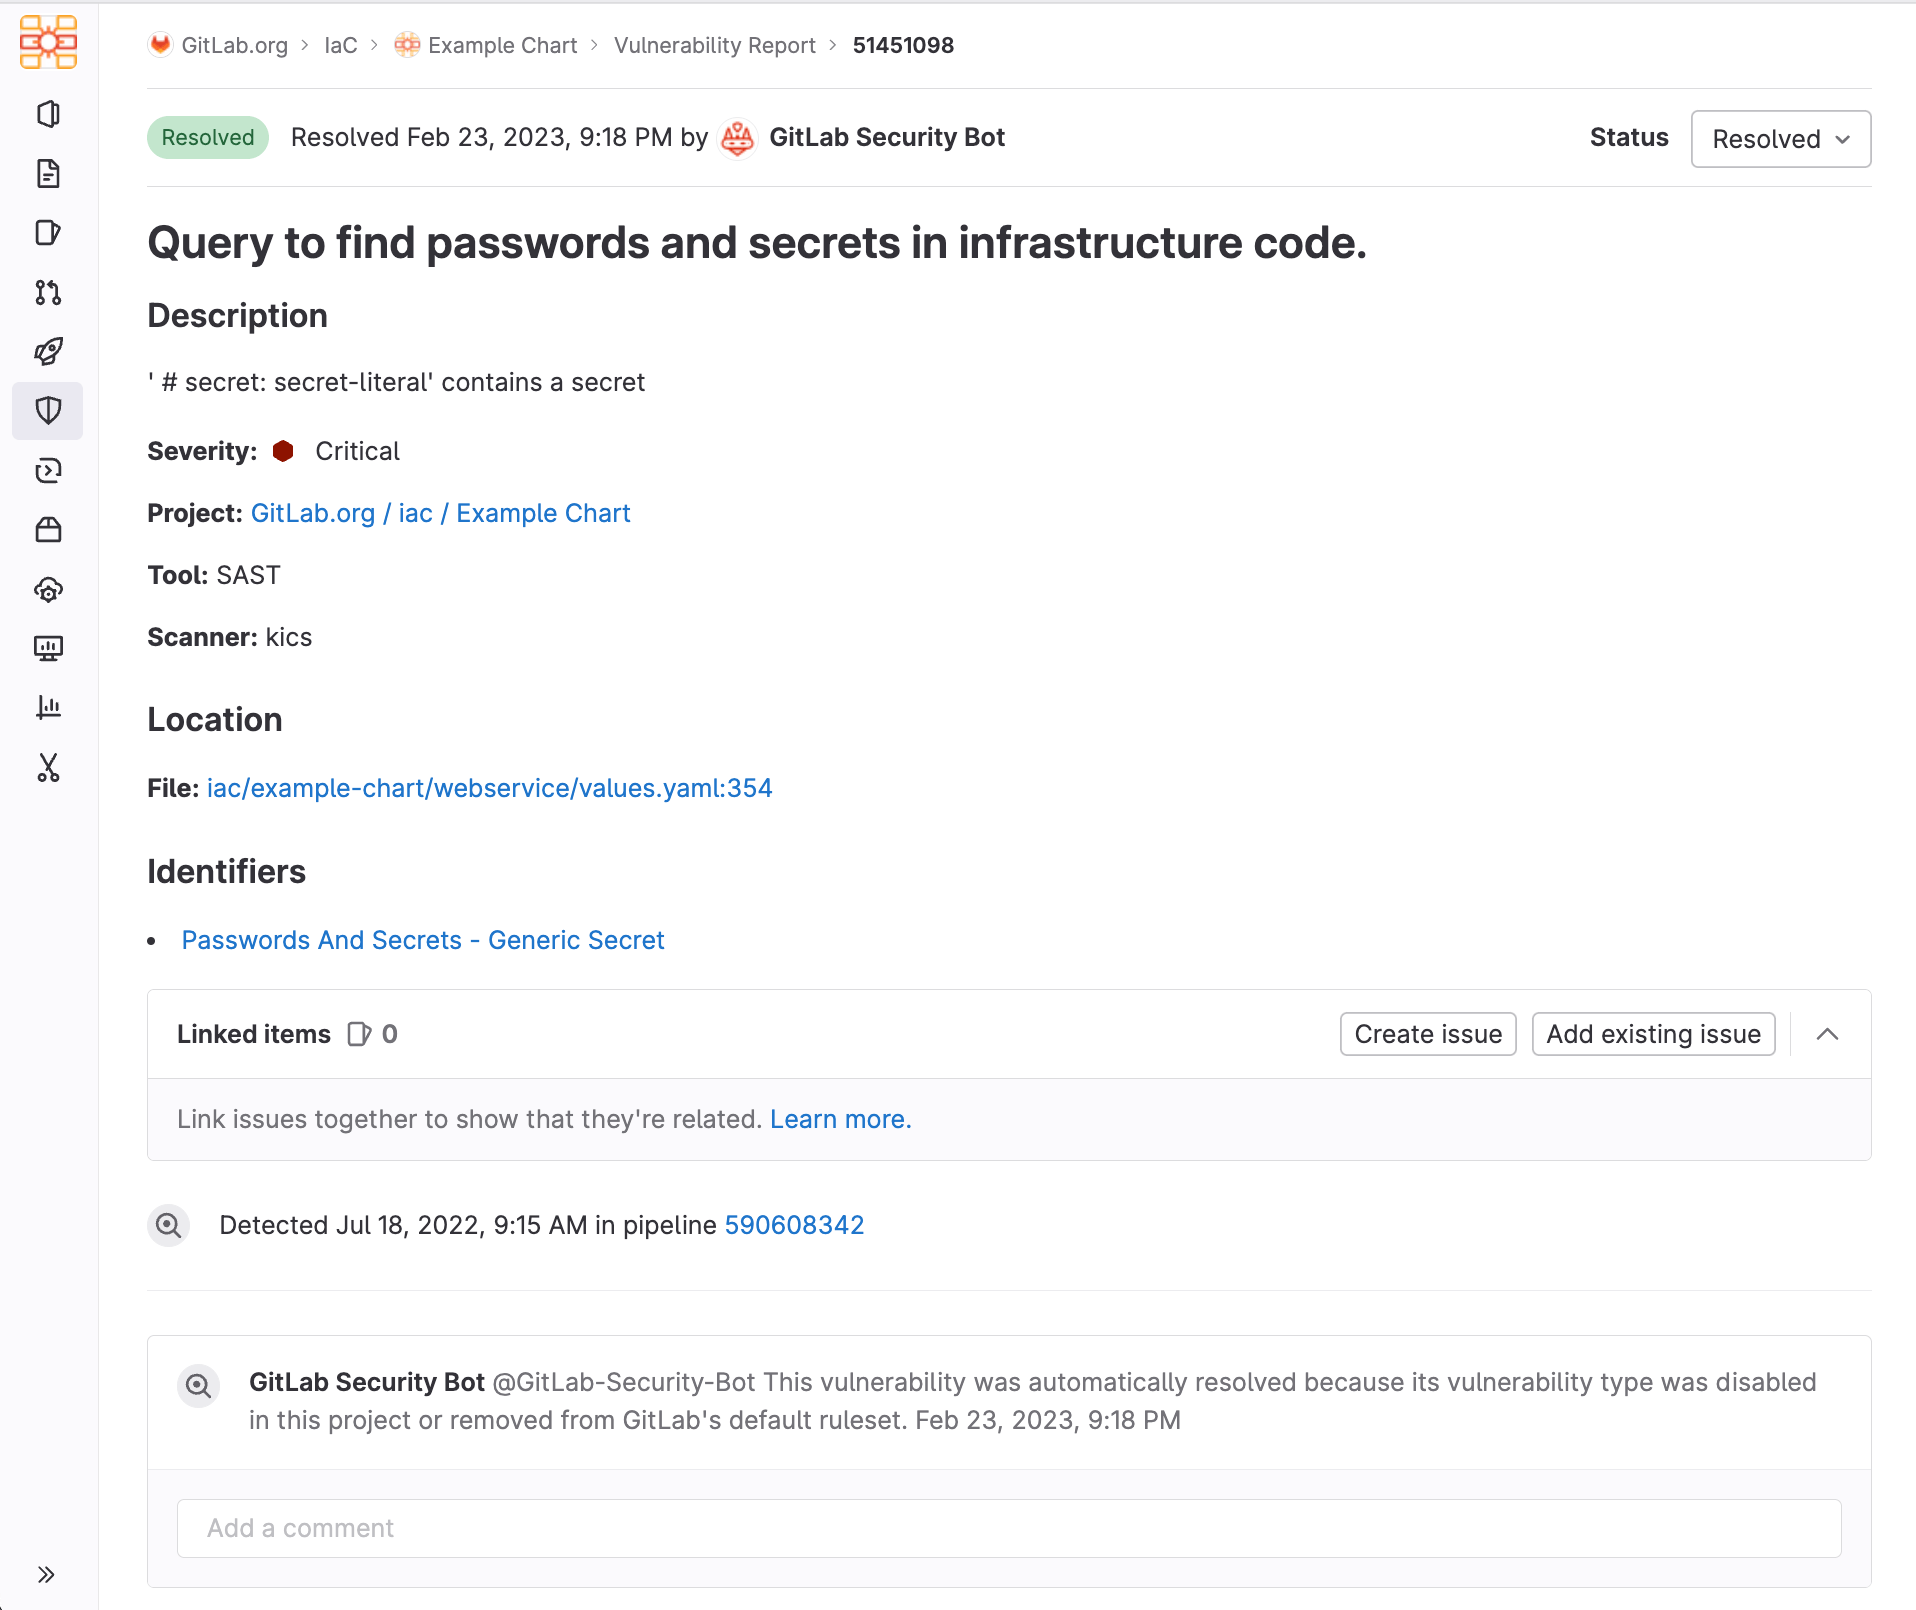
Task: Open the Merge requests sidebar icon
Action: 47,293
